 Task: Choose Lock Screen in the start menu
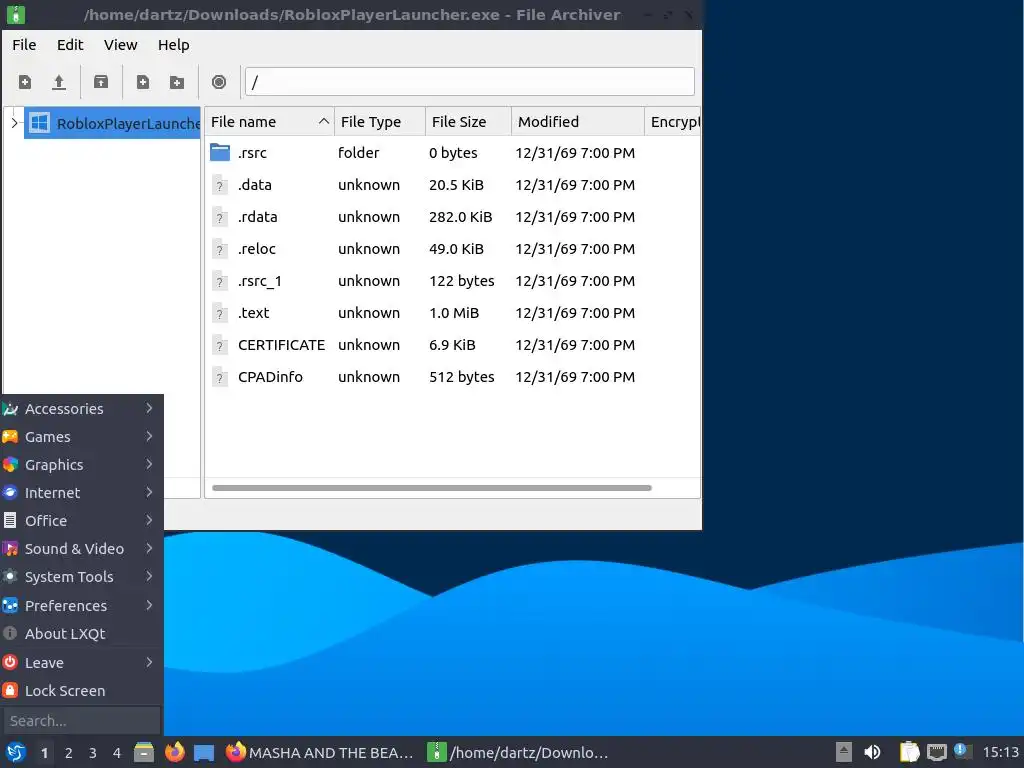tap(82, 690)
